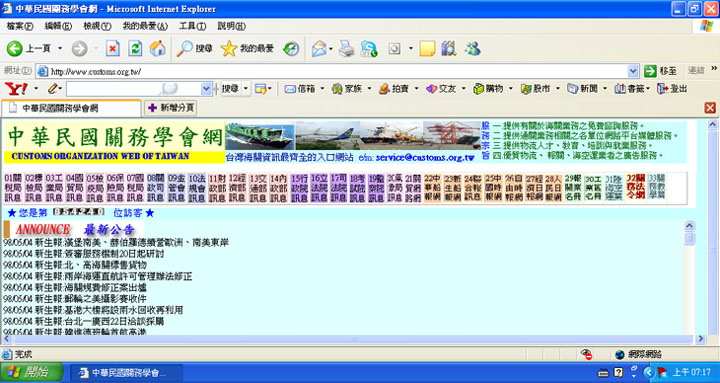Viewport: 720px width, 383px height.
Task: Open Search with the magnifier icon
Action: 185,48
